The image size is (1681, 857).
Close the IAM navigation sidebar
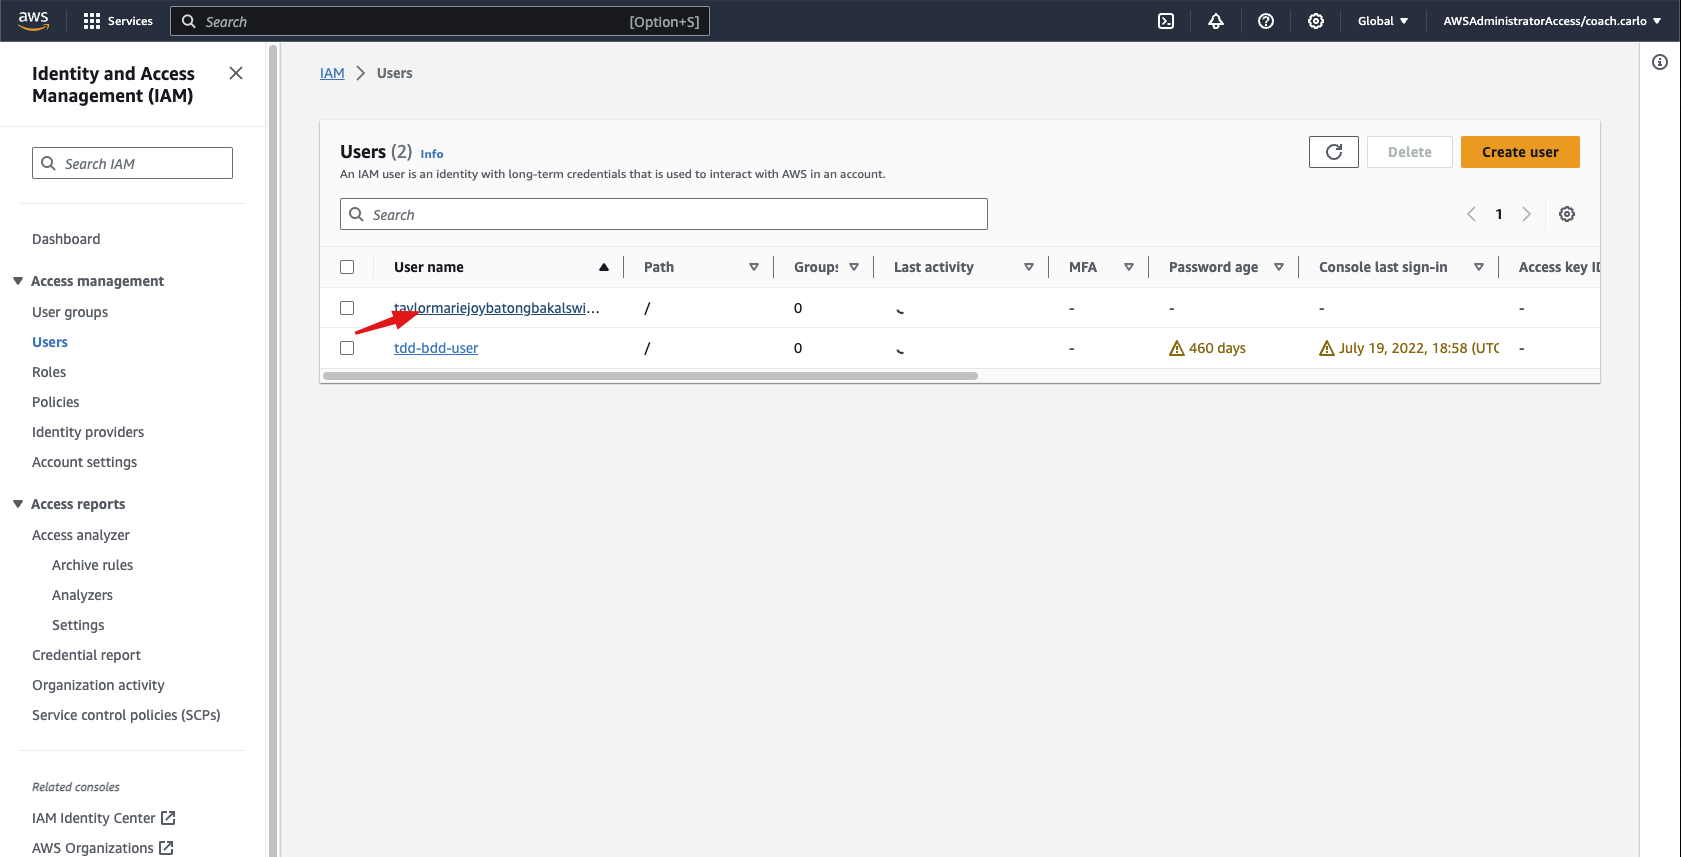[x=236, y=73]
